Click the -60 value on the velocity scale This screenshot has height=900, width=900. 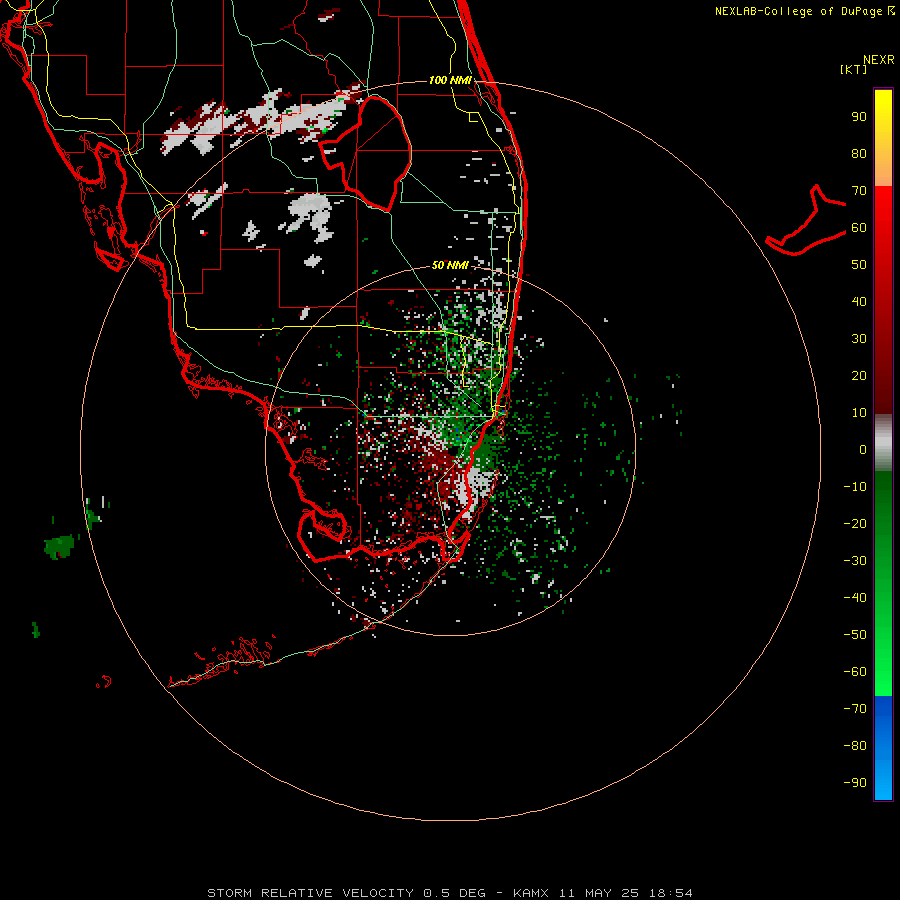pyautogui.click(x=855, y=672)
